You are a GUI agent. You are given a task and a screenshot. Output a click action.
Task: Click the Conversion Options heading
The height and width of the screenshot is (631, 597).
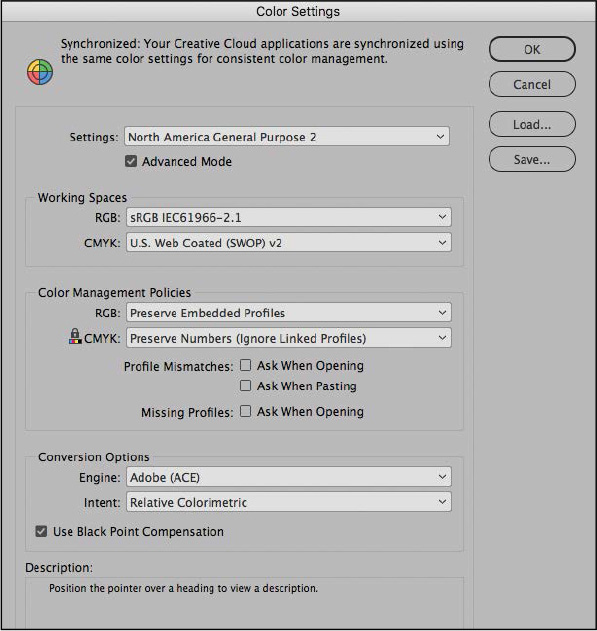93,457
